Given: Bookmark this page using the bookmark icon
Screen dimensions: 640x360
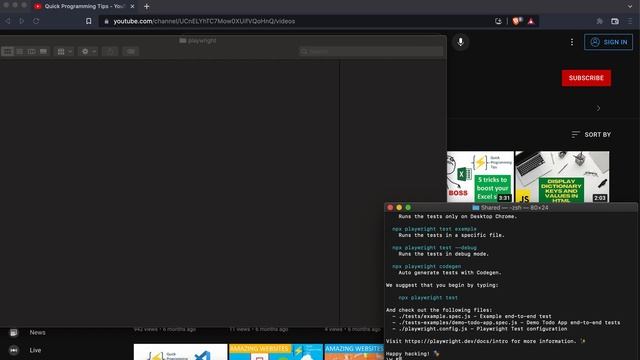Looking at the screenshot, I should pos(89,21).
